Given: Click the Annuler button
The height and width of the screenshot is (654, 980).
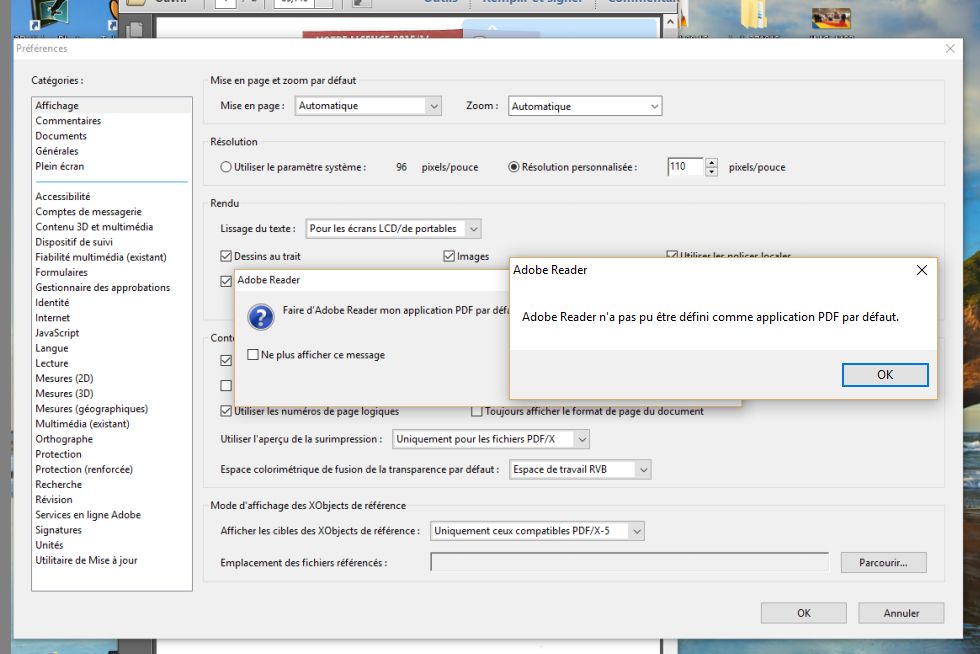Looking at the screenshot, I should tap(901, 613).
